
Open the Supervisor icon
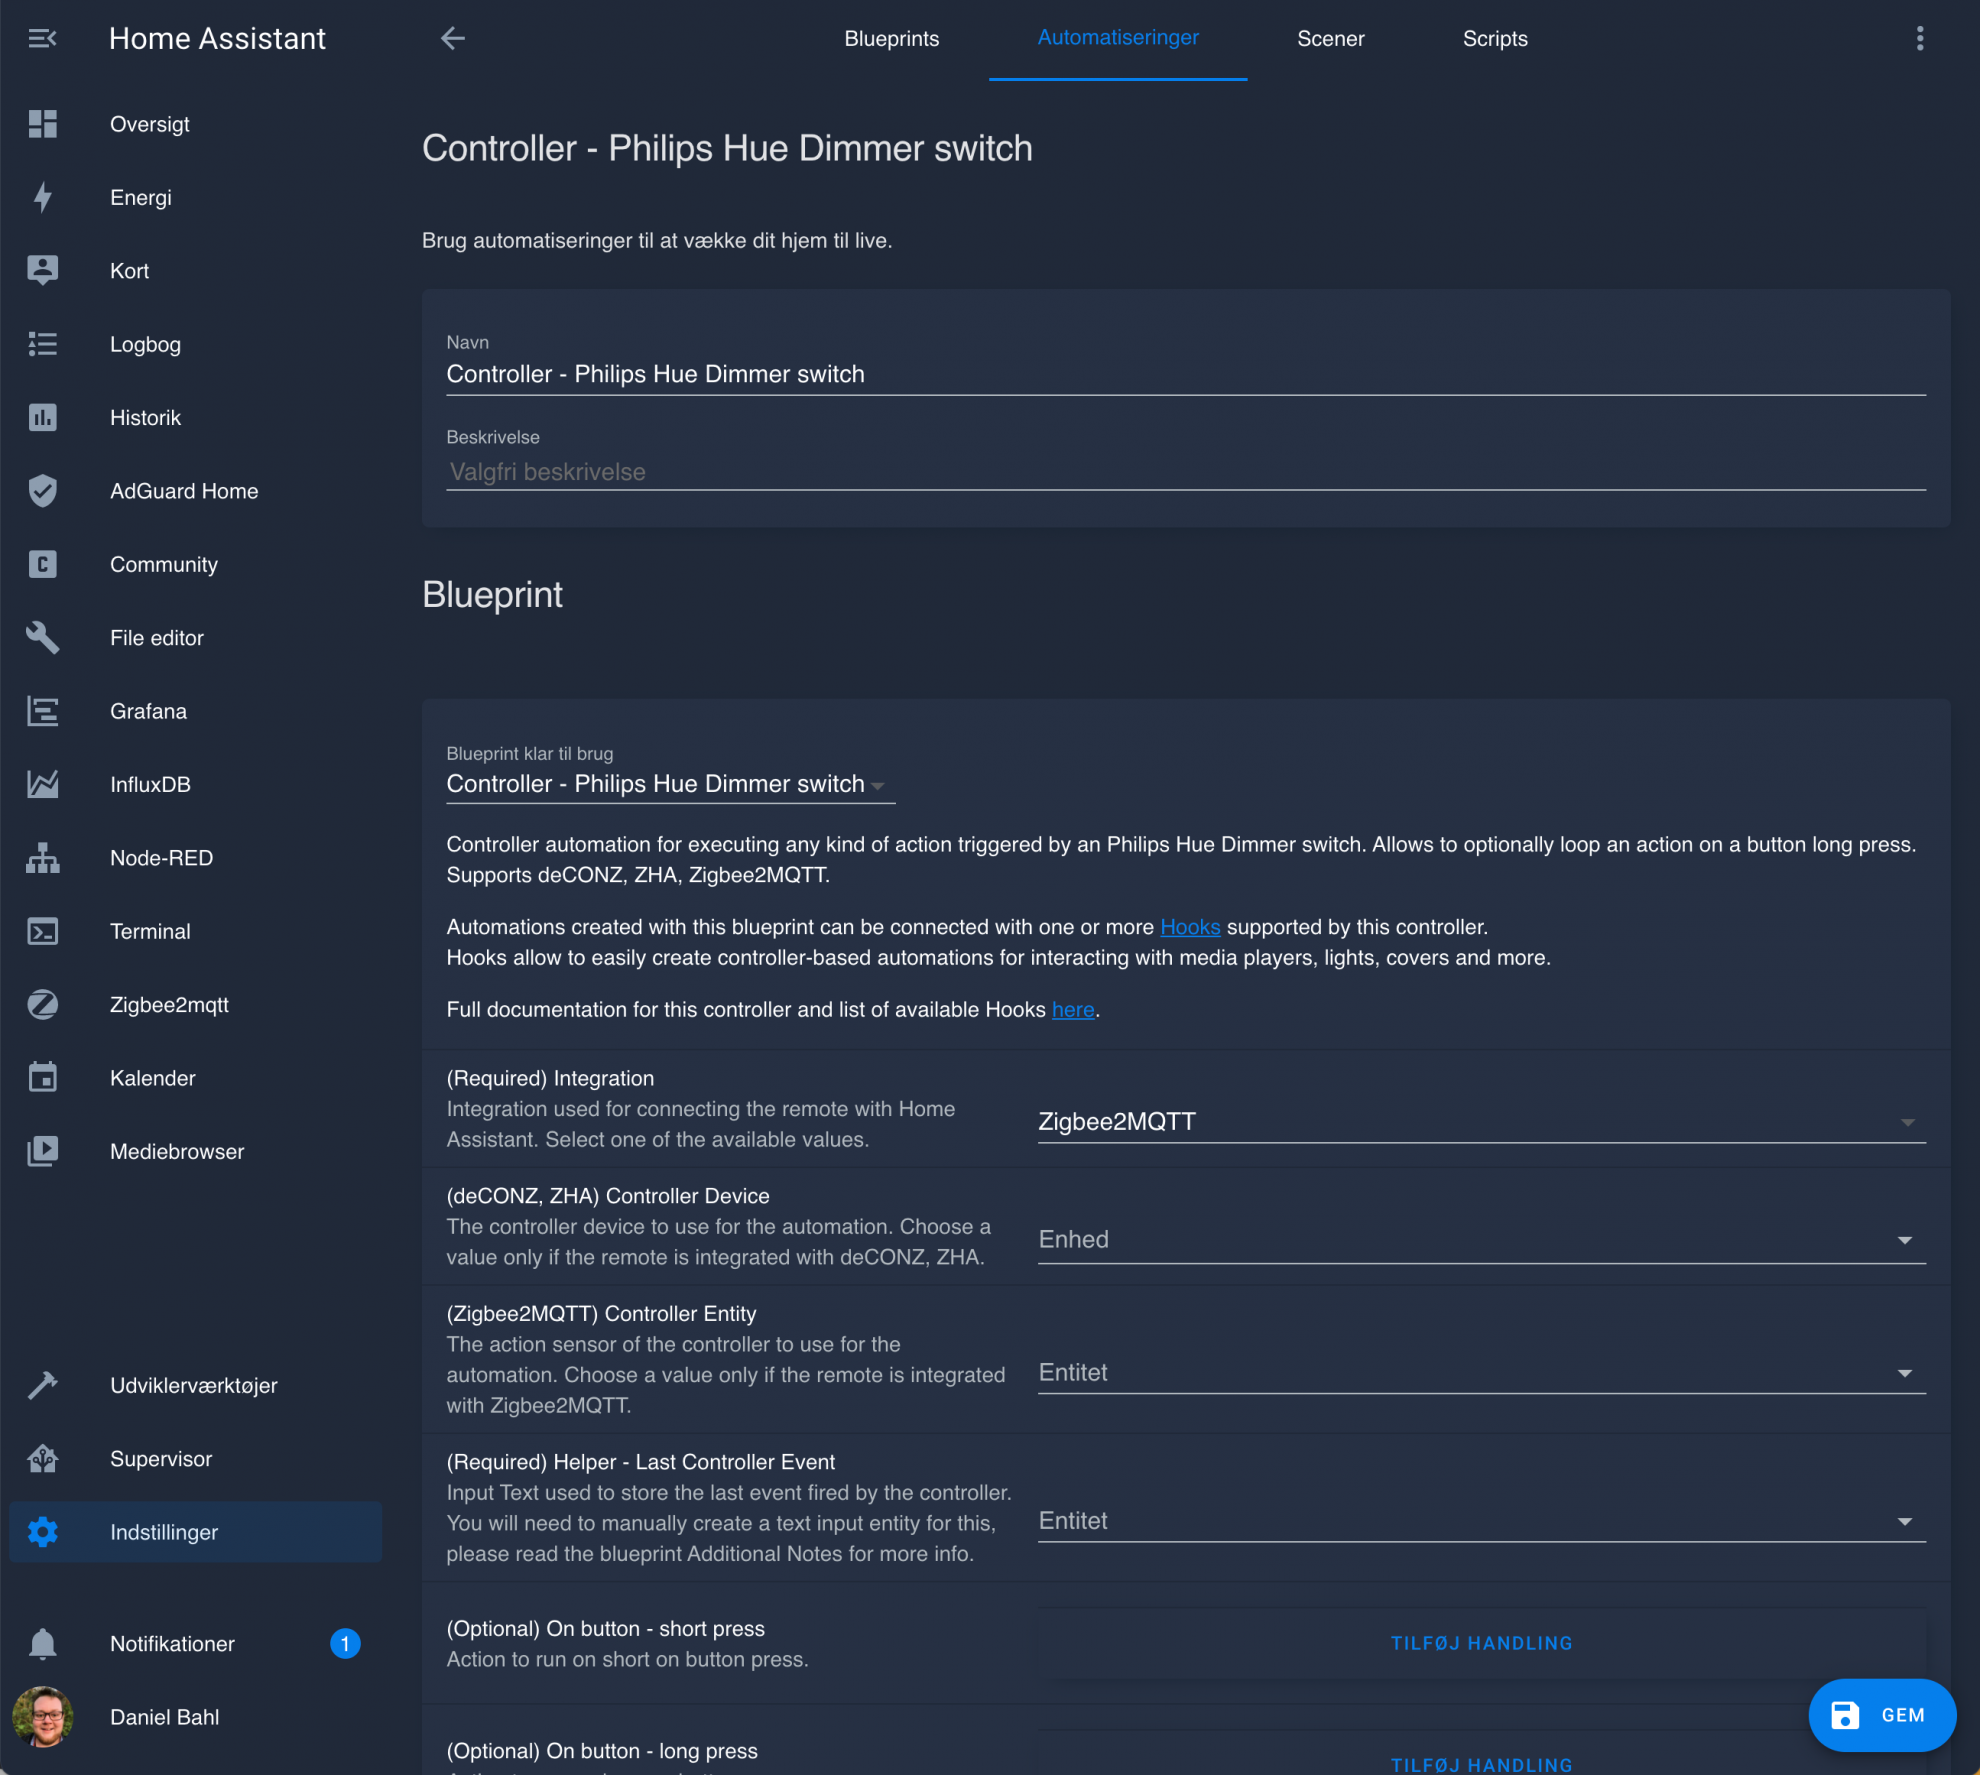click(x=42, y=1458)
